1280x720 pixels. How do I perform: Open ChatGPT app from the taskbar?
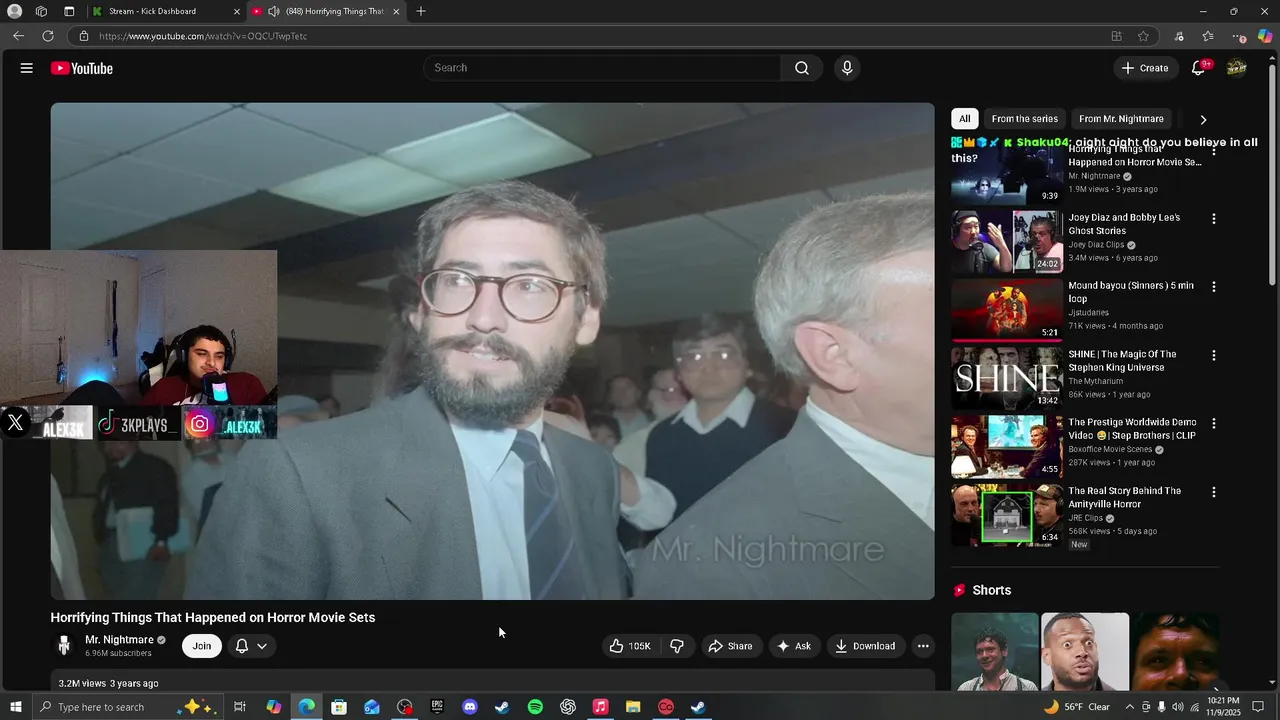(568, 707)
